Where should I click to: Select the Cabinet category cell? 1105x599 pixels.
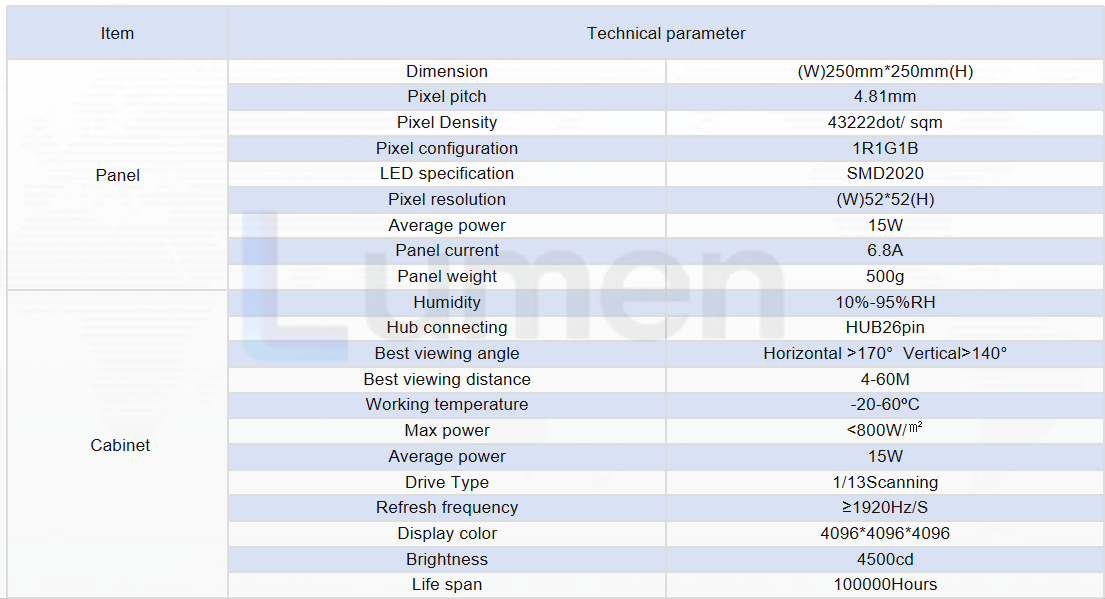[x=120, y=445]
